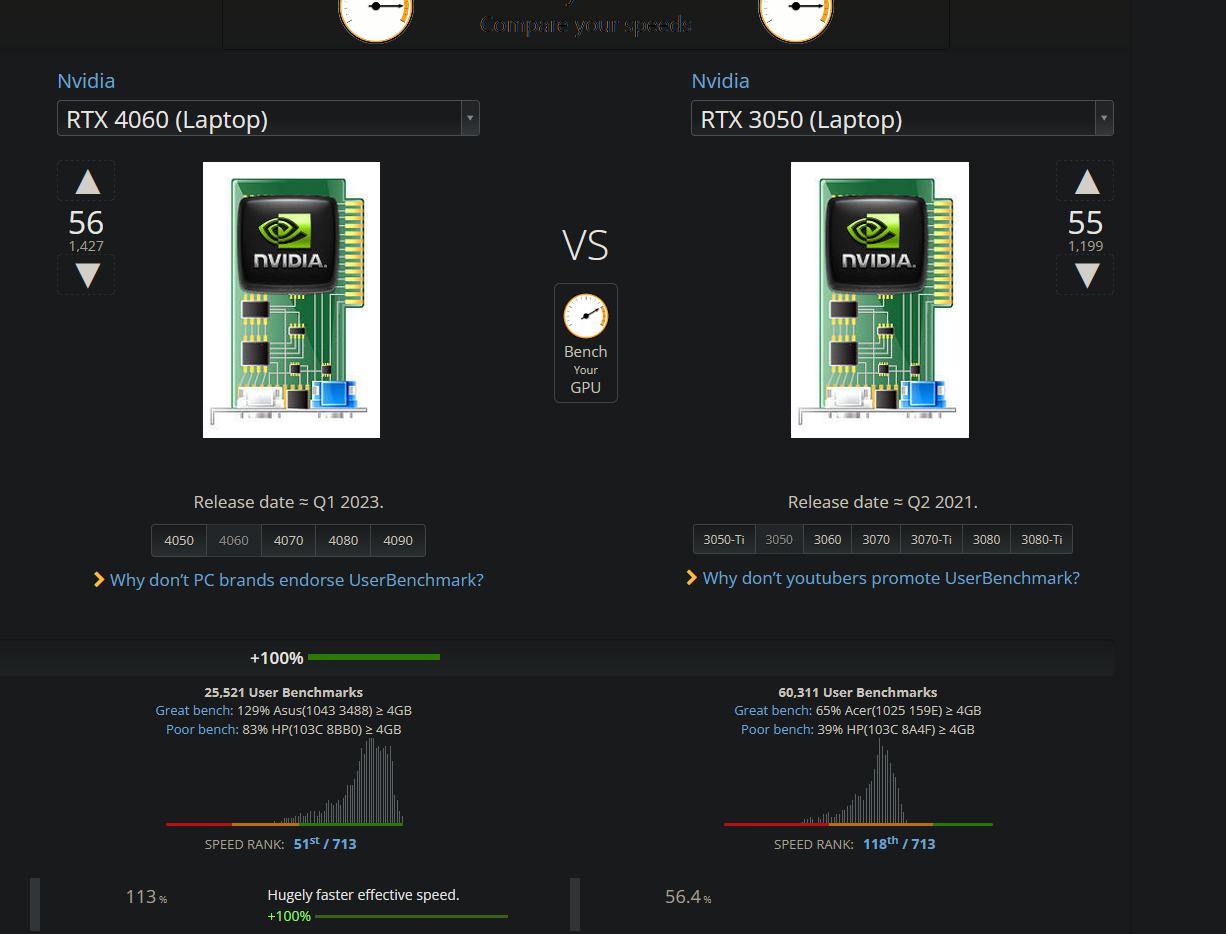The image size is (1226, 934).
Task: Open Poor bench 83% HP(103C 8BB0) result
Action: click(x=284, y=730)
